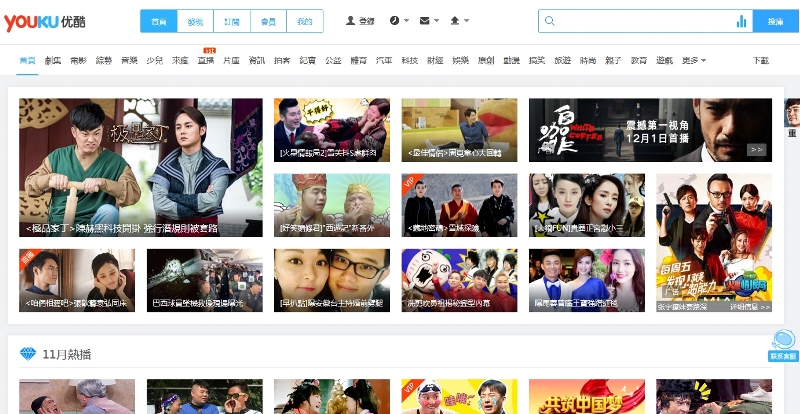The height and width of the screenshot is (414, 800).
Task: Open the 我的 tab
Action: 304,21
